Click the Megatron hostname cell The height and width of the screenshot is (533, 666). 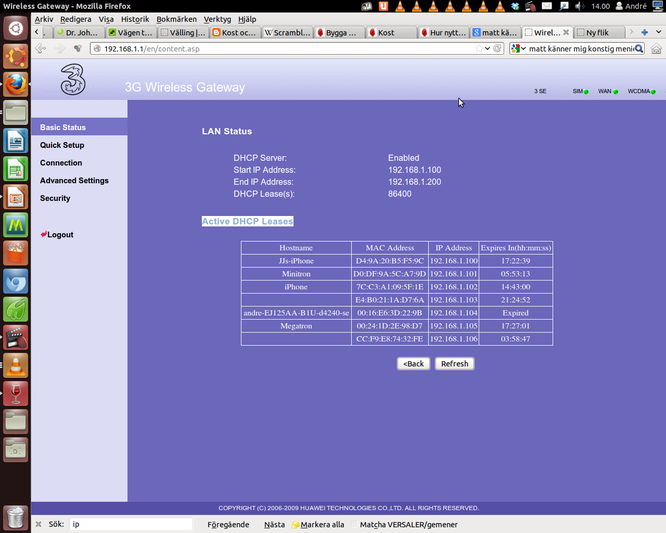pyautogui.click(x=296, y=326)
